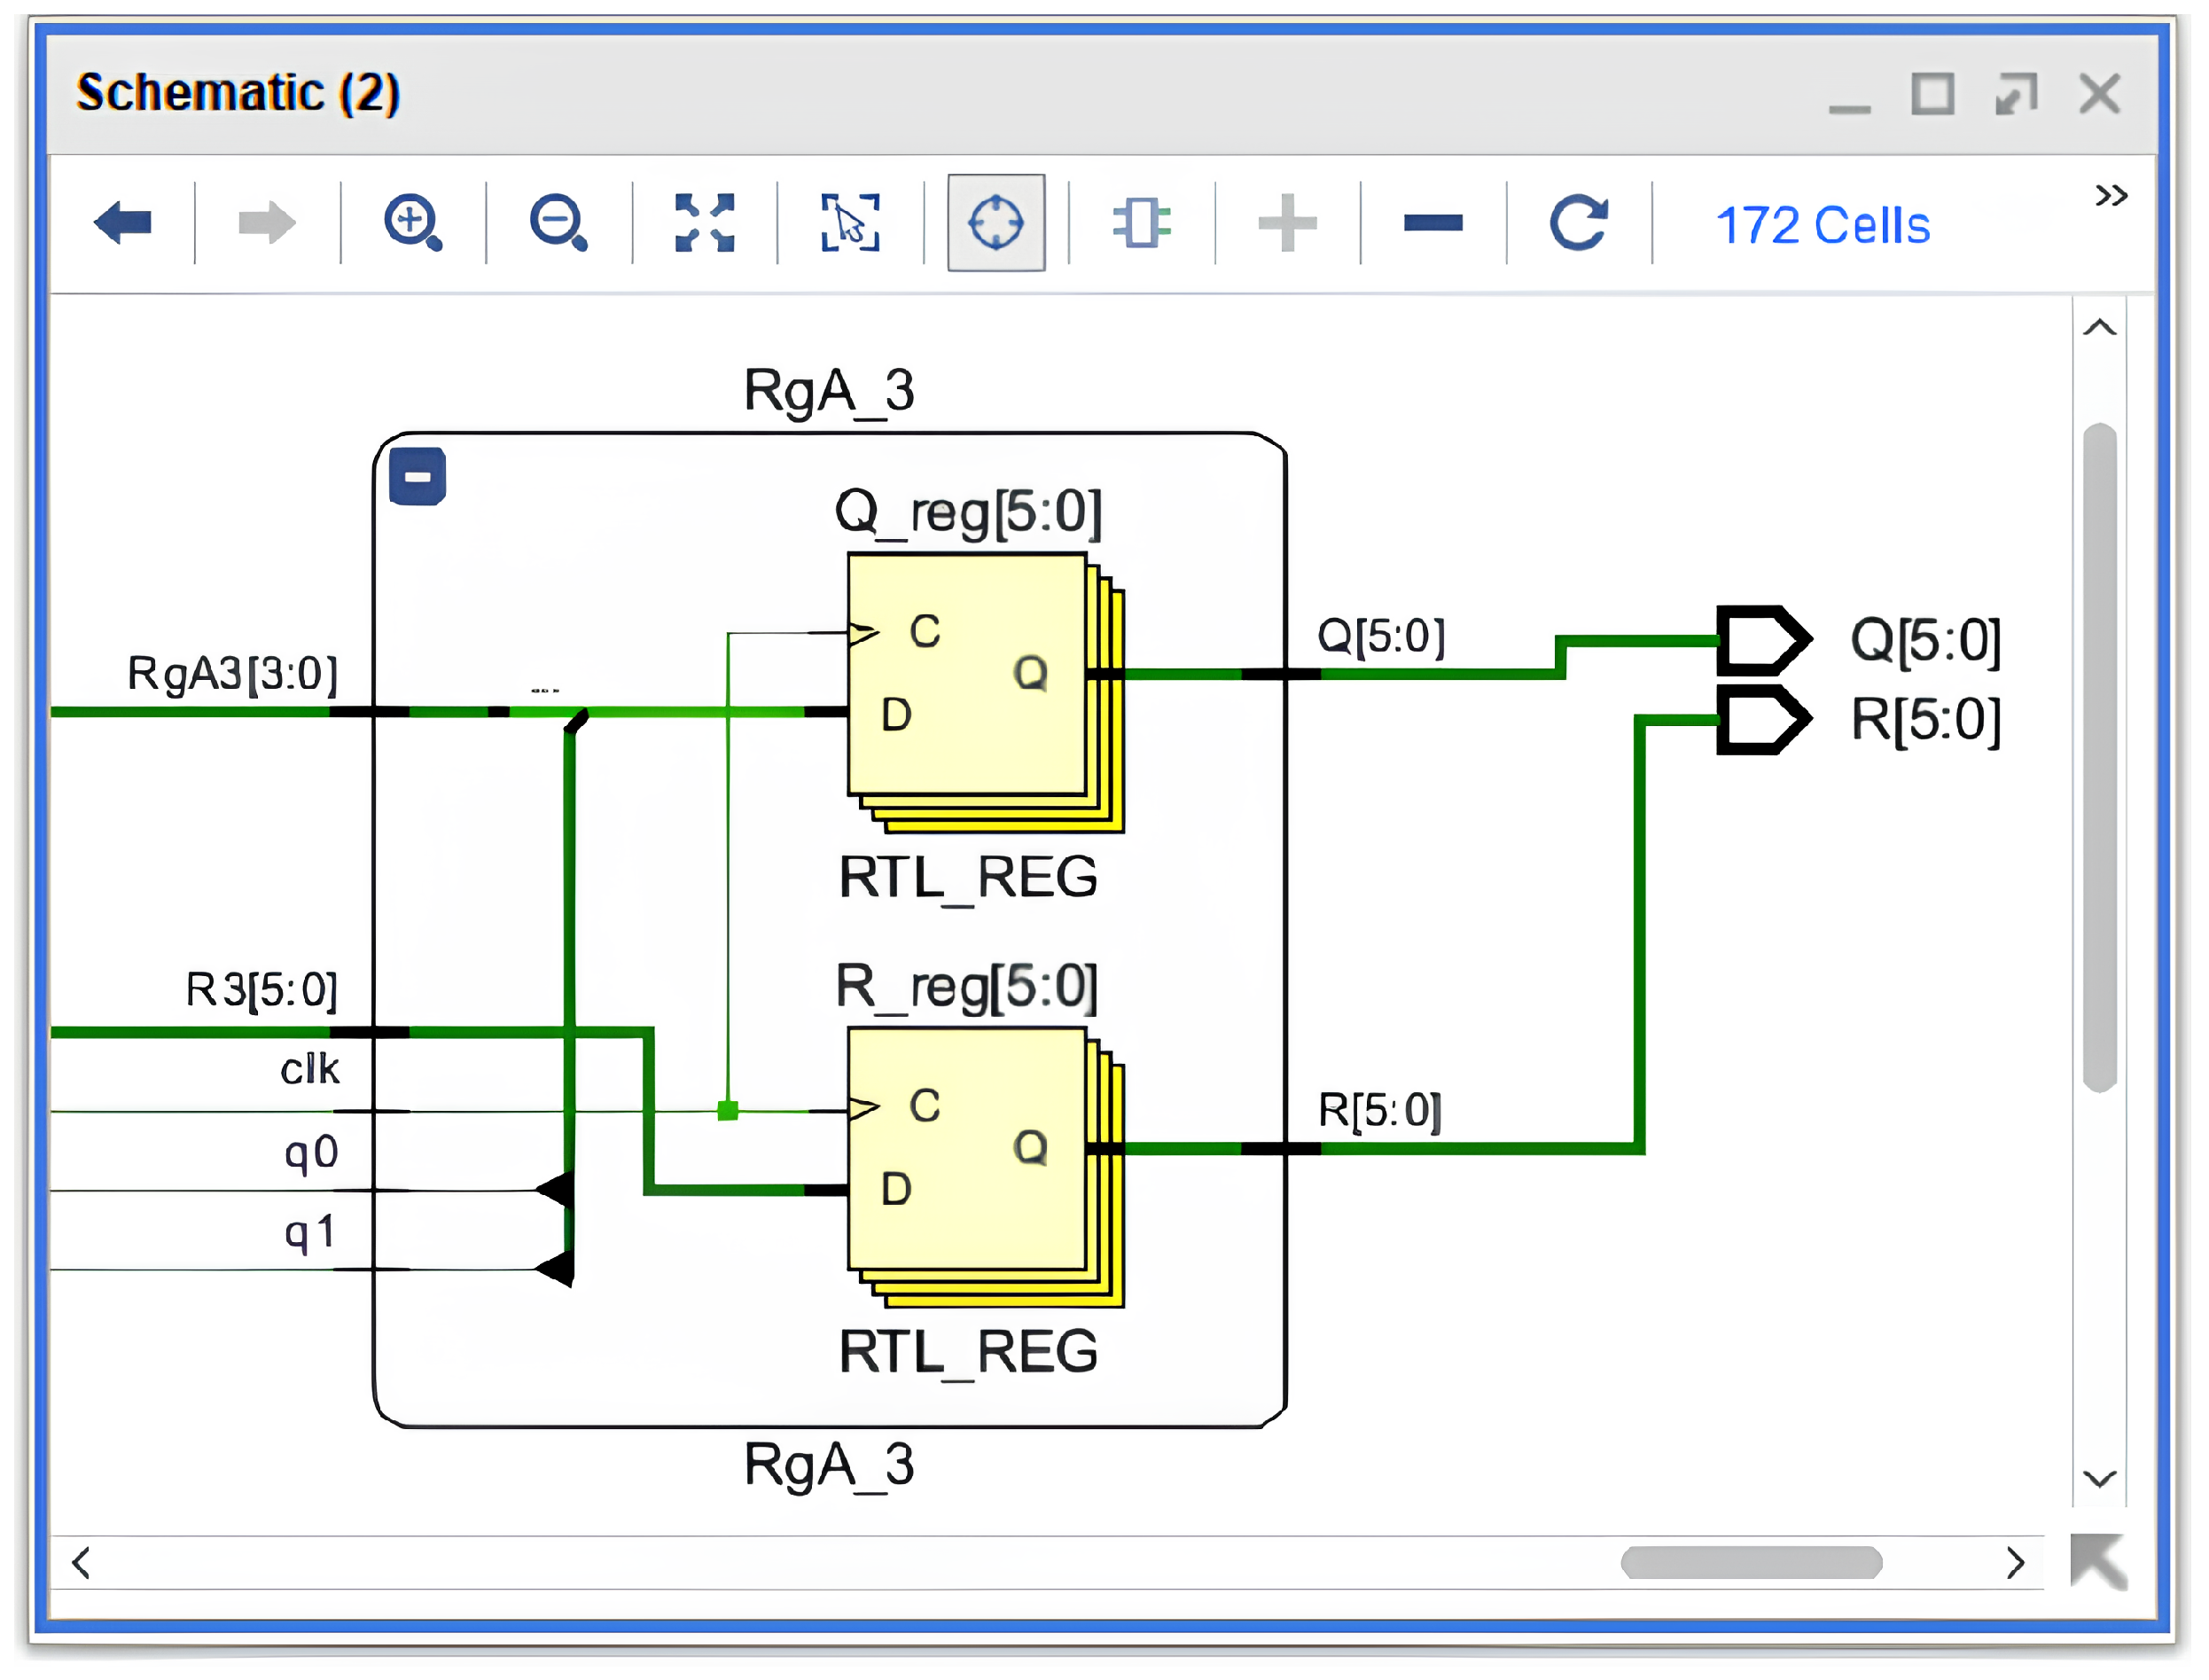Viewport: 2209px width, 1680px height.
Task: Click the Next forward arrow icon
Action: pos(267,222)
